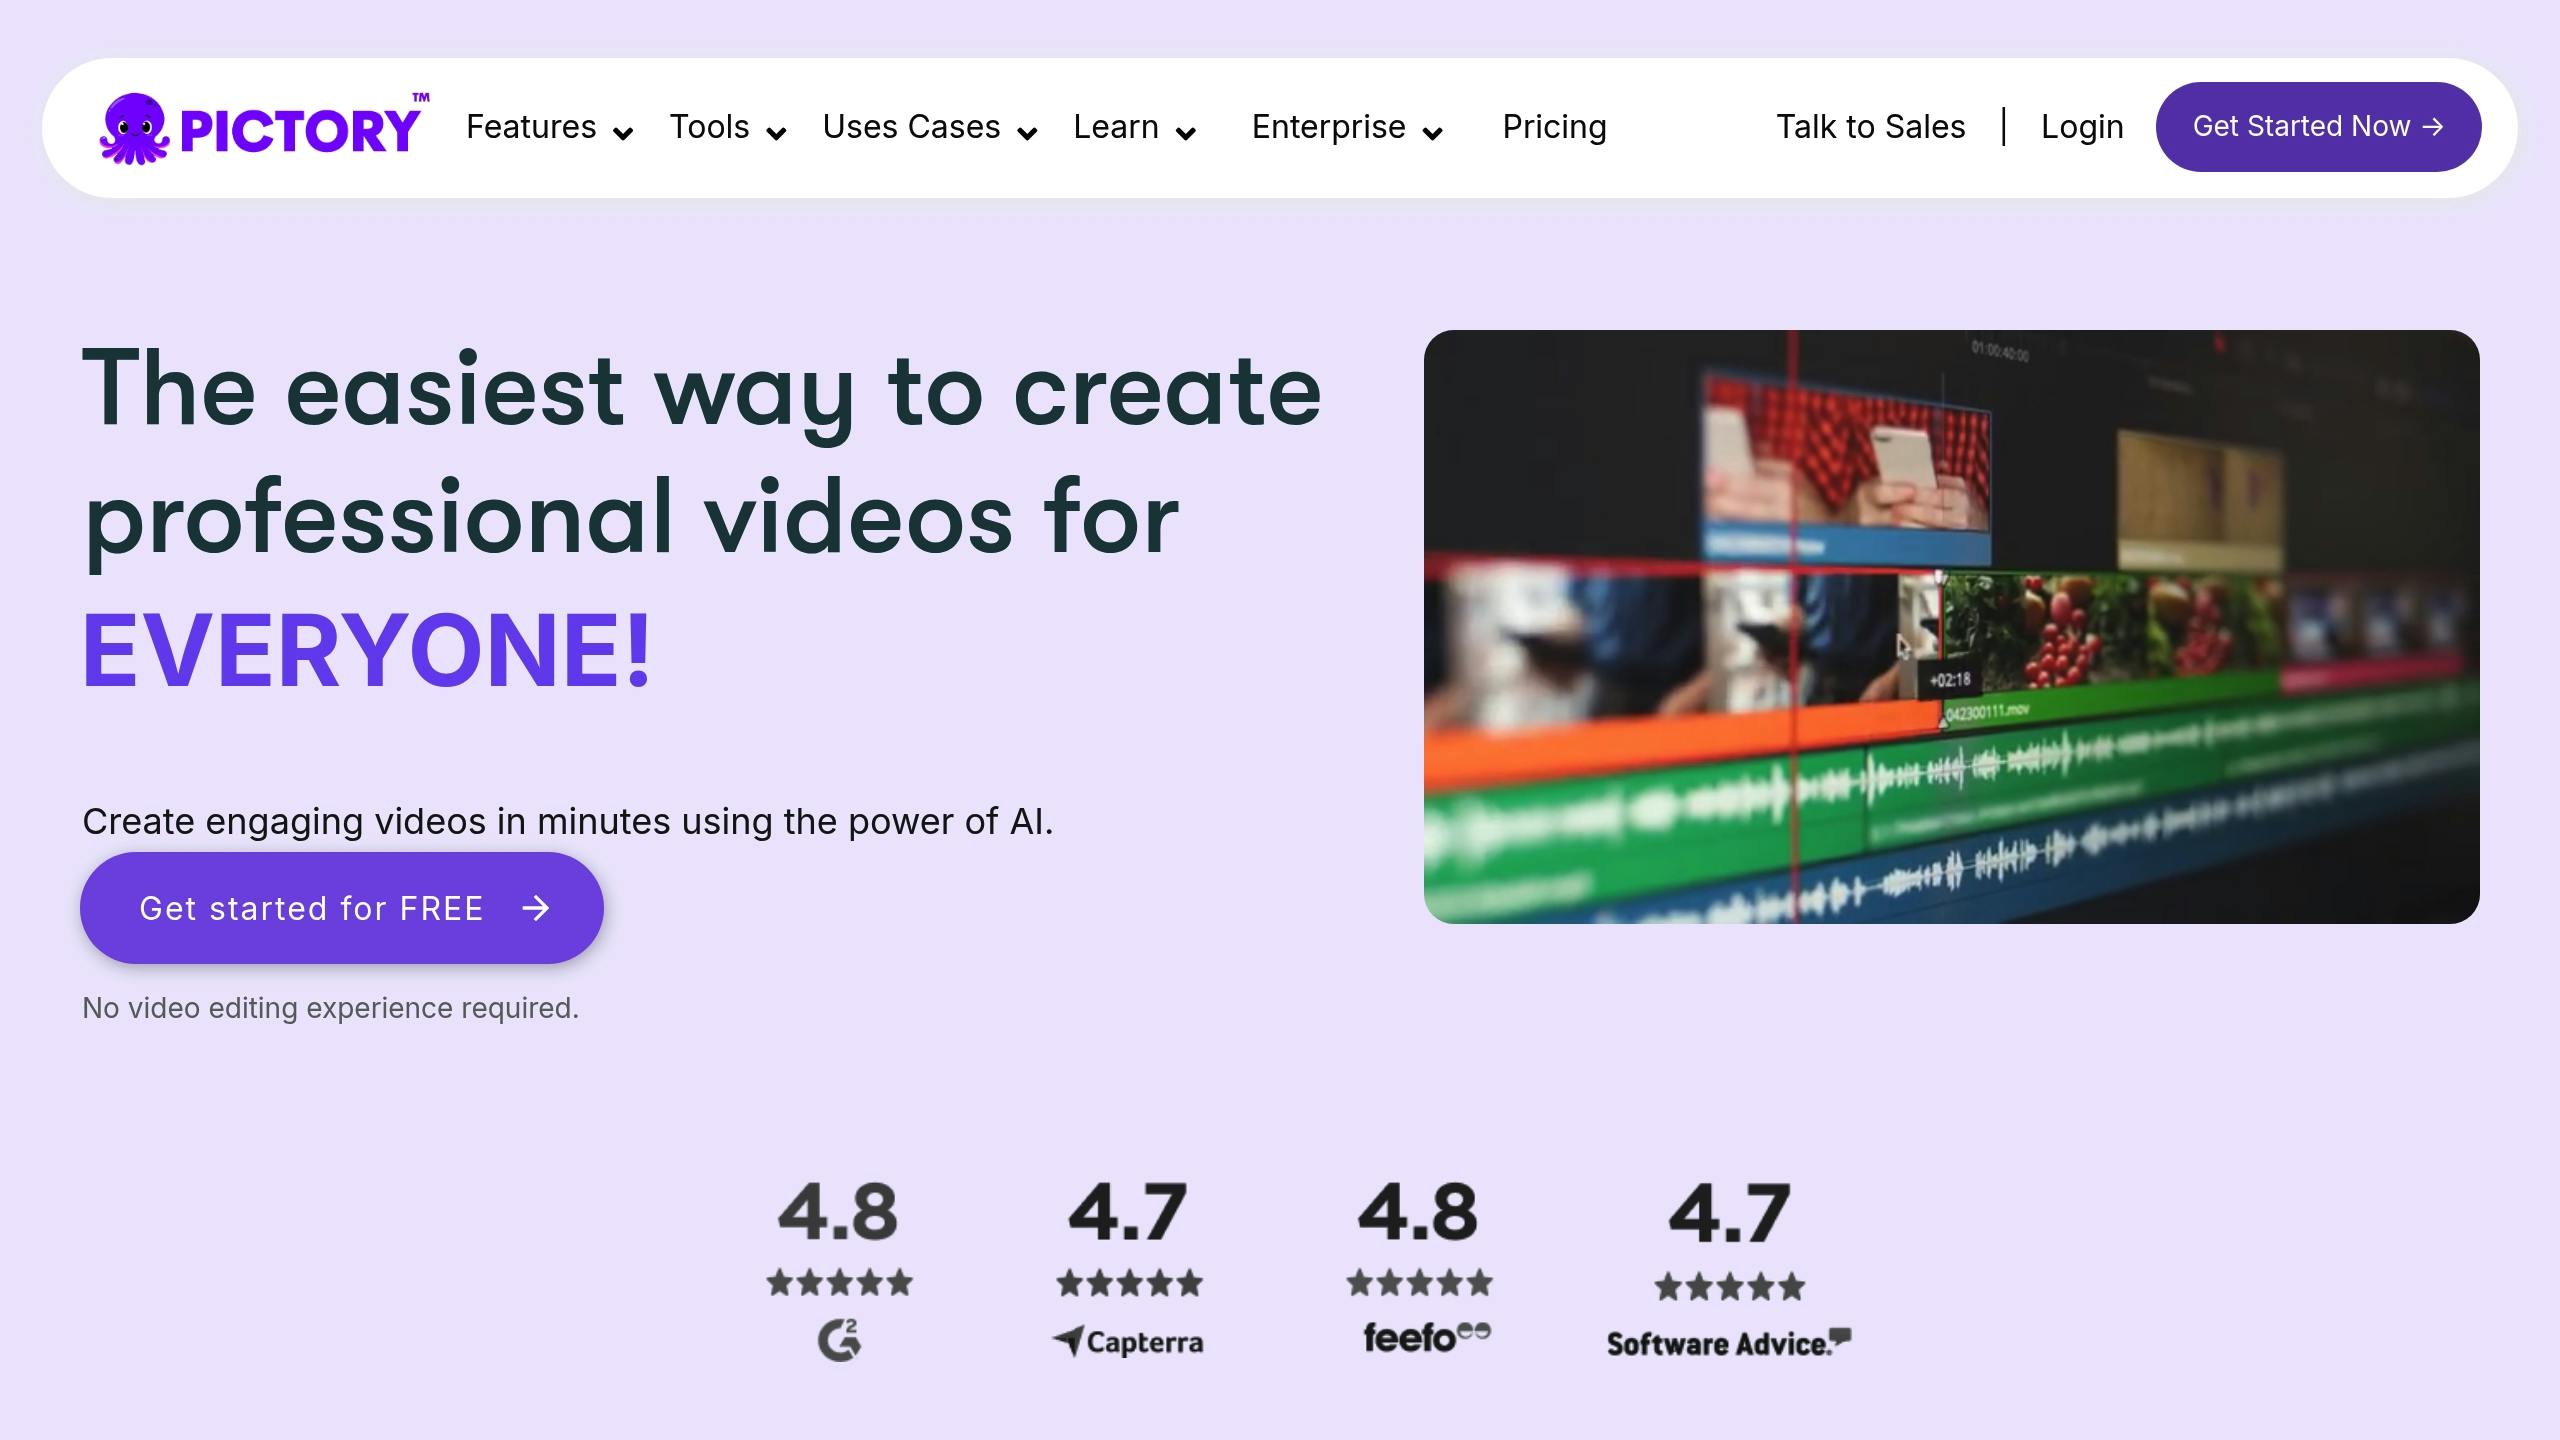Click the Get started for FREE button

(342, 908)
